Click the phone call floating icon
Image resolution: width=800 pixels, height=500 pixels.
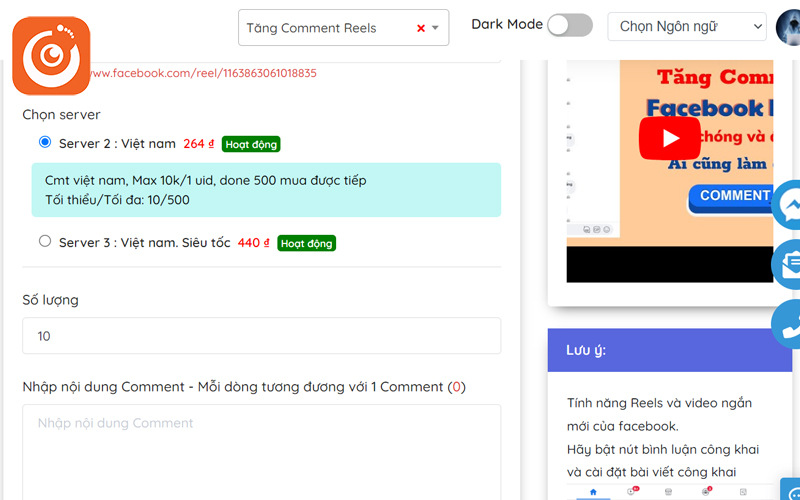coord(787,324)
